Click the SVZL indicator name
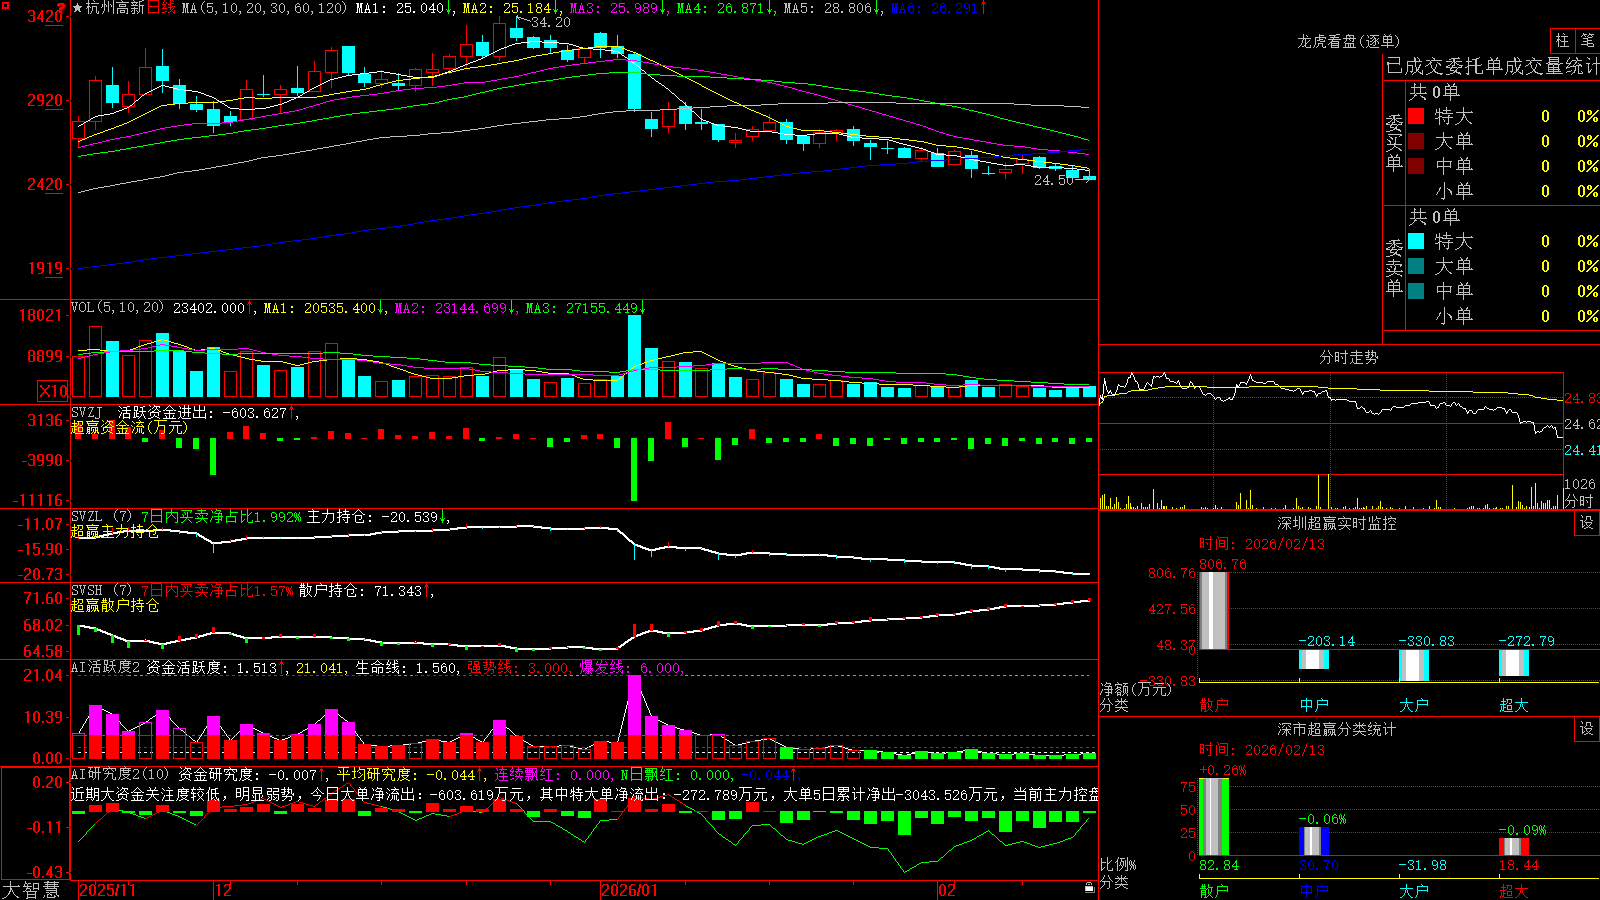 click(87, 517)
